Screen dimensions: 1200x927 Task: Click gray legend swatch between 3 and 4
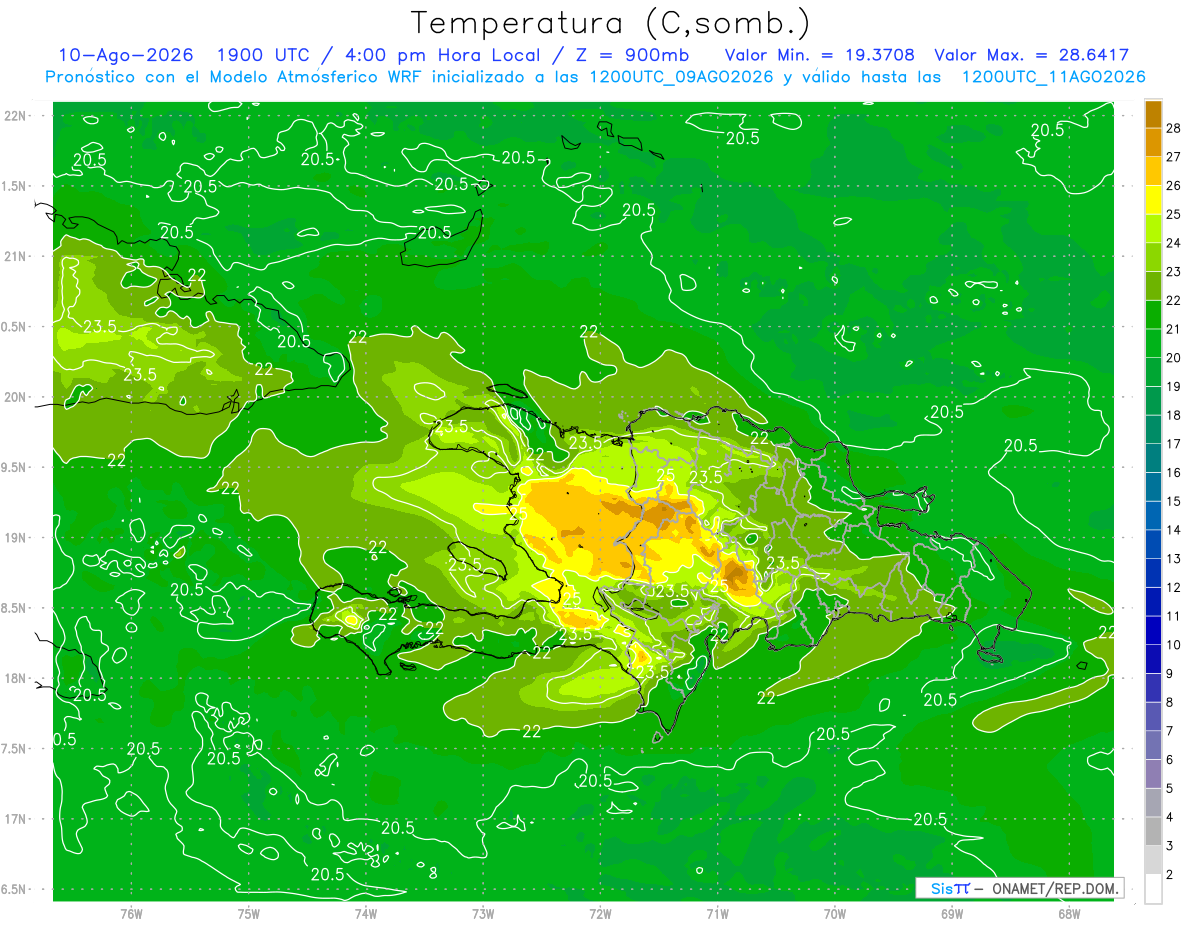[x=1153, y=832]
